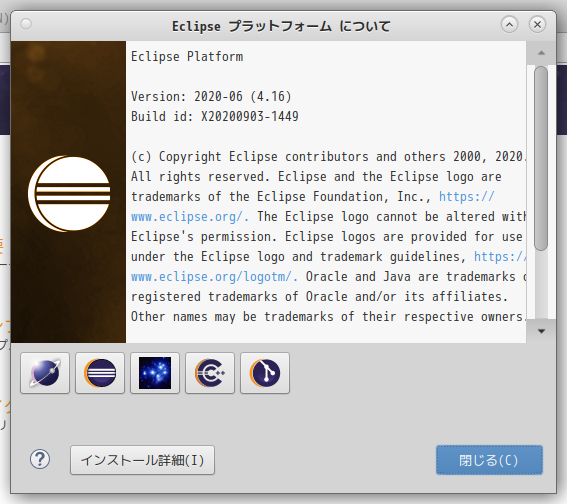Click the インストール詳細(I) button
The height and width of the screenshot is (504, 567).
[142, 460]
